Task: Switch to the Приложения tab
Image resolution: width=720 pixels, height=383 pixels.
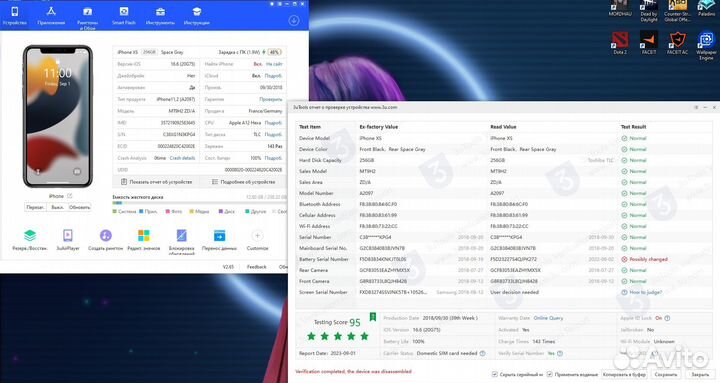Action: pyautogui.click(x=51, y=15)
